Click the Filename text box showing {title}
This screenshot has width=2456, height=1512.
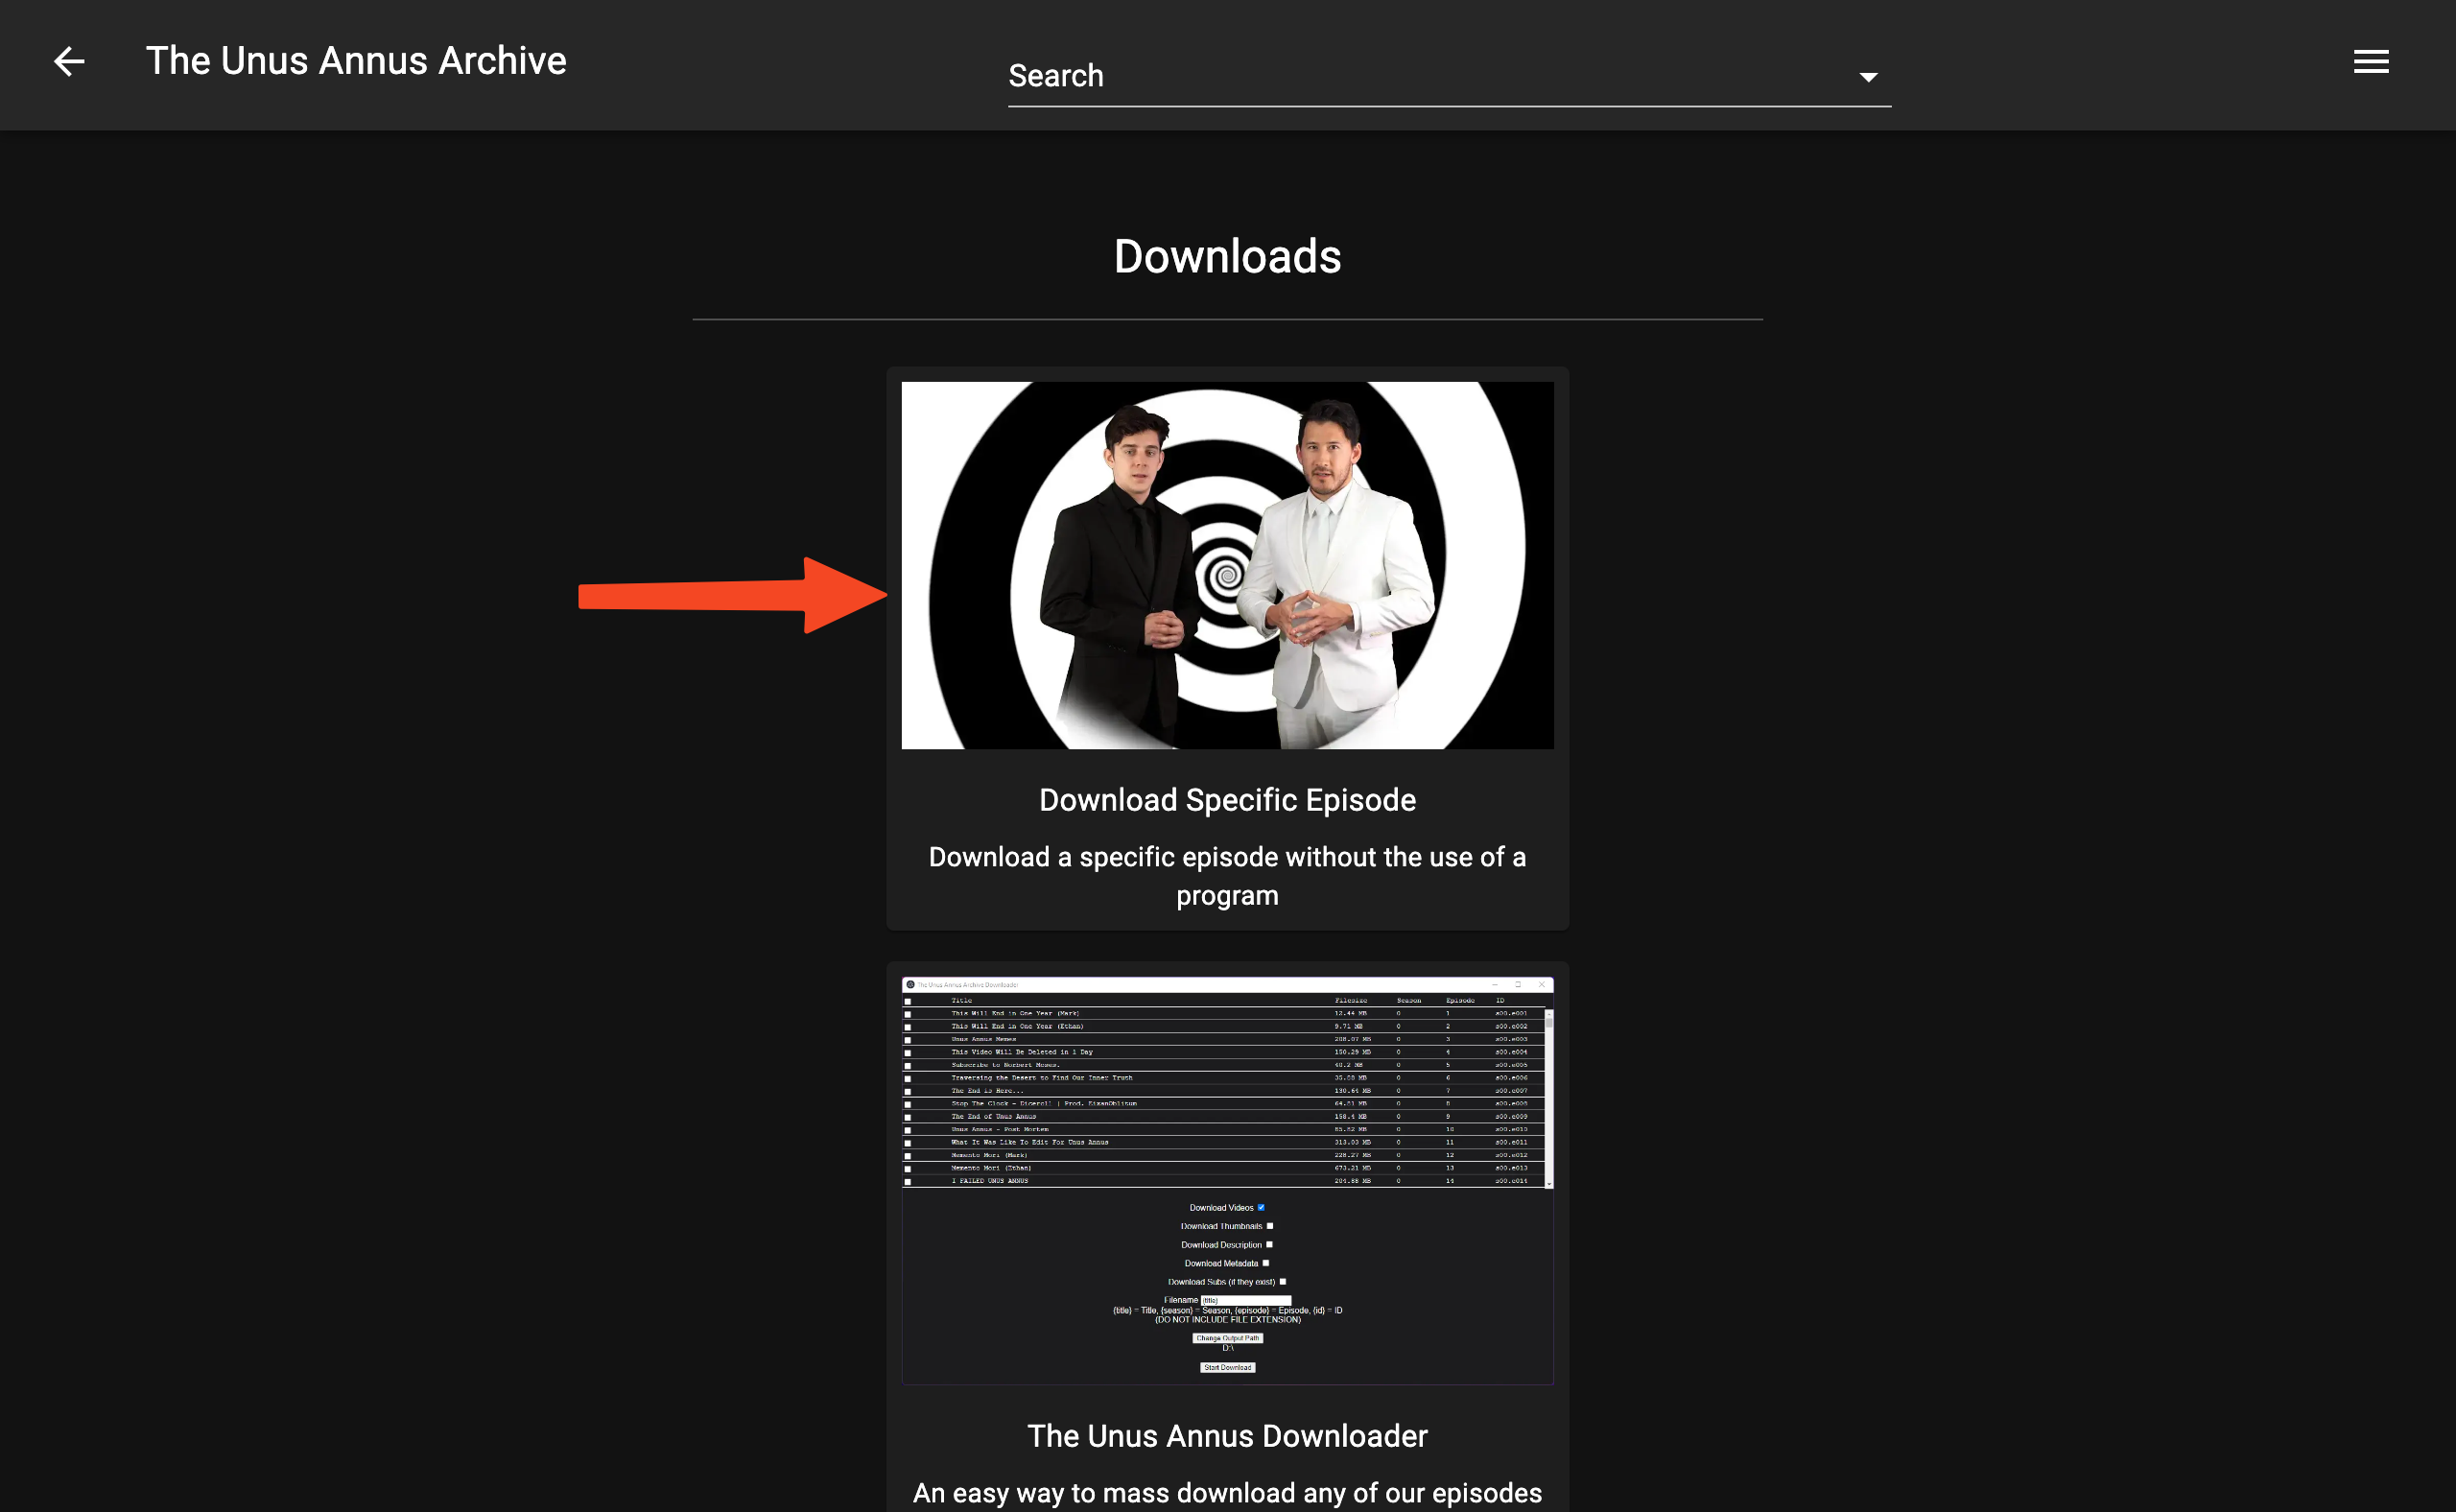(1246, 1300)
